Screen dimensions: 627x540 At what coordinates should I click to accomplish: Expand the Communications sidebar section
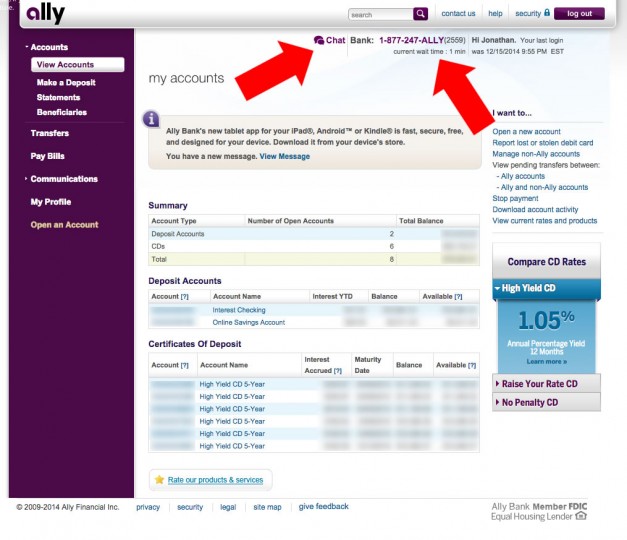pyautogui.click(x=64, y=179)
